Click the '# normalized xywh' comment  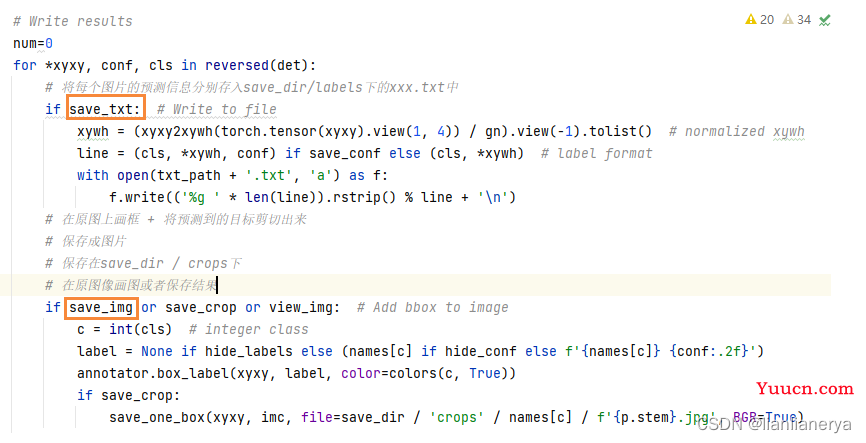(736, 131)
